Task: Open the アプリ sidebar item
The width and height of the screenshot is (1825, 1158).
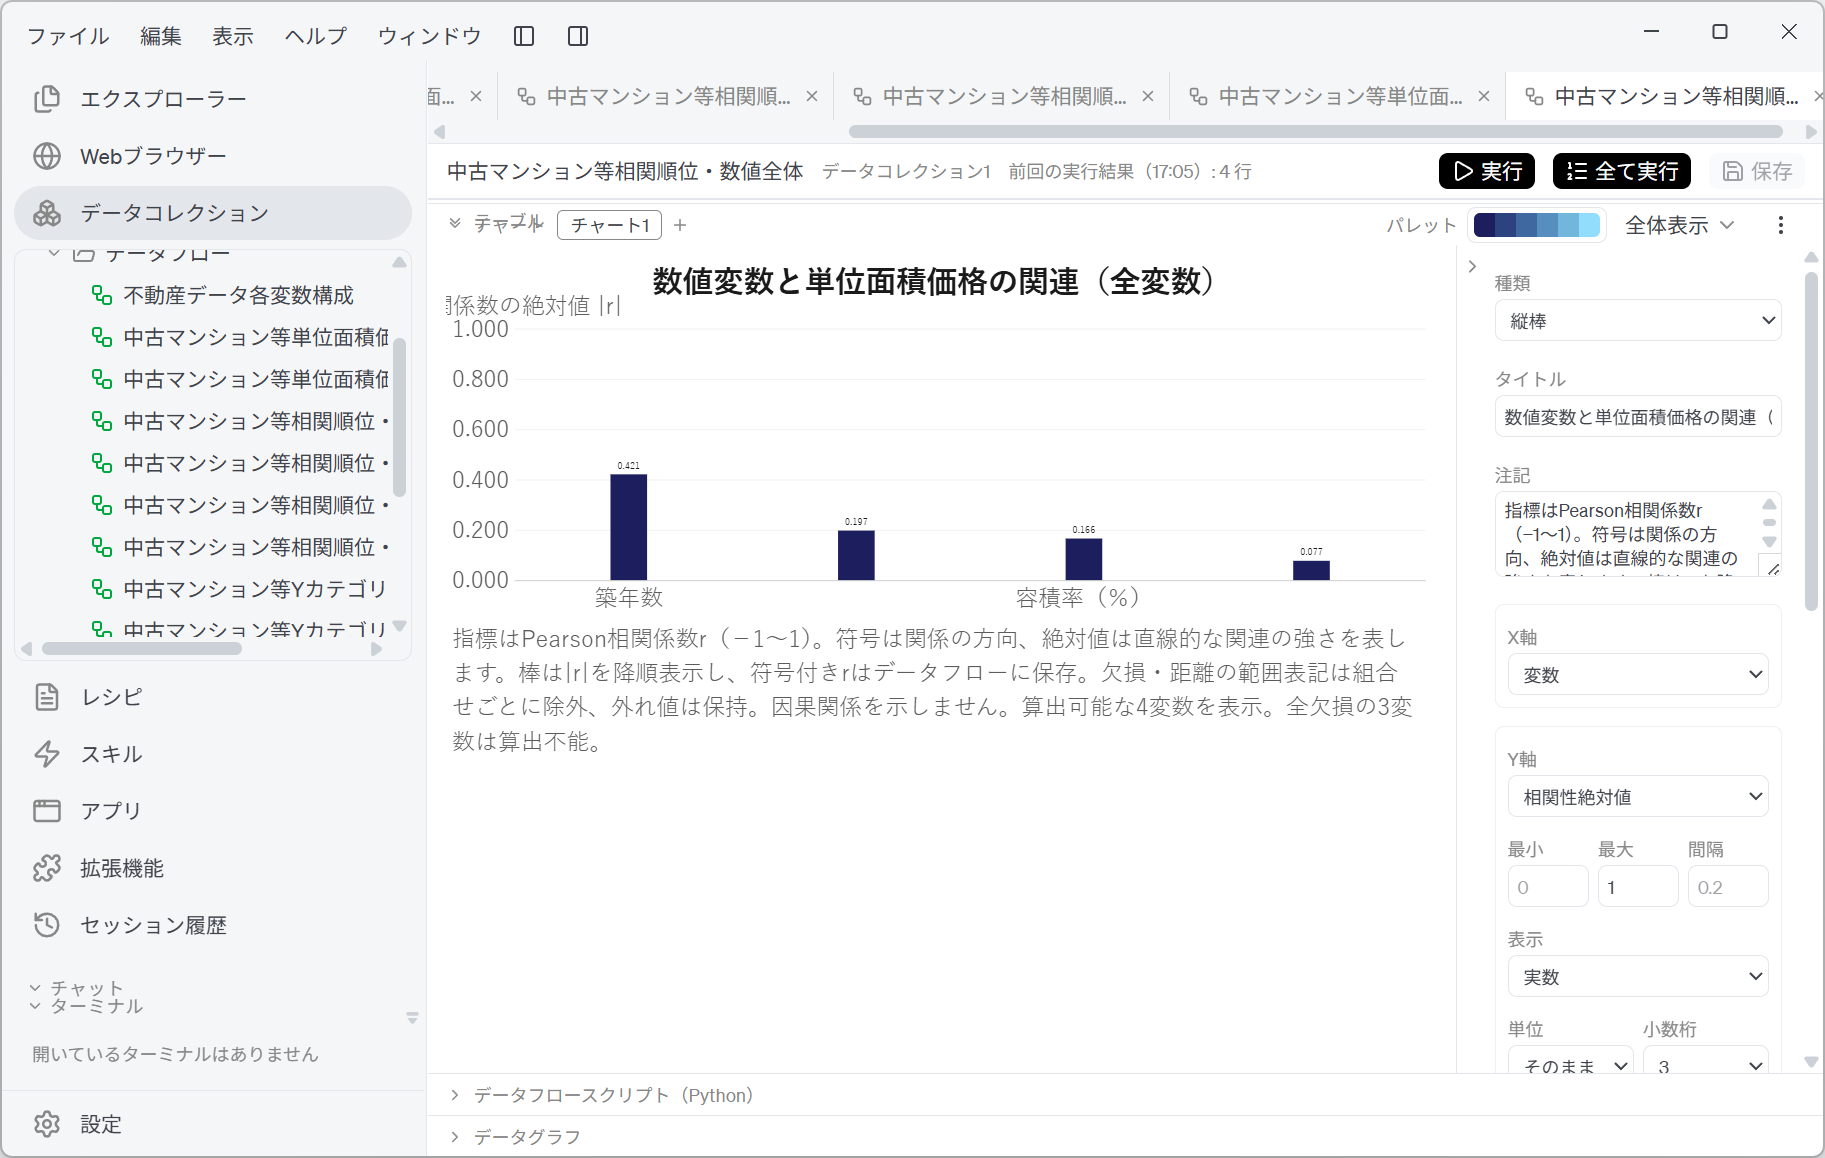Action: [212, 811]
